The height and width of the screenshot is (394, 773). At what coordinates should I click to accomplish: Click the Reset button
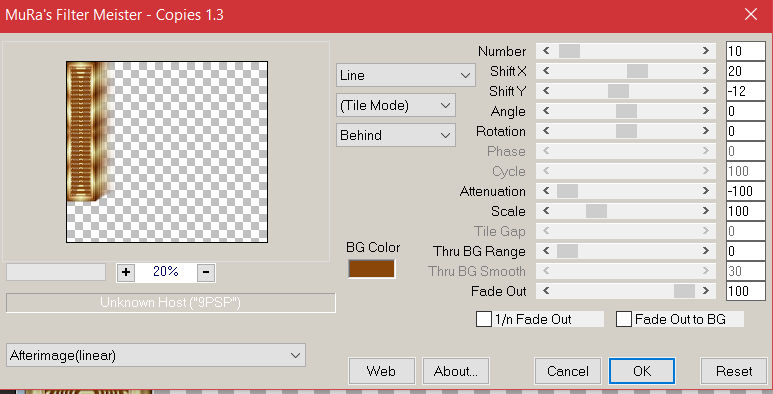click(x=734, y=371)
